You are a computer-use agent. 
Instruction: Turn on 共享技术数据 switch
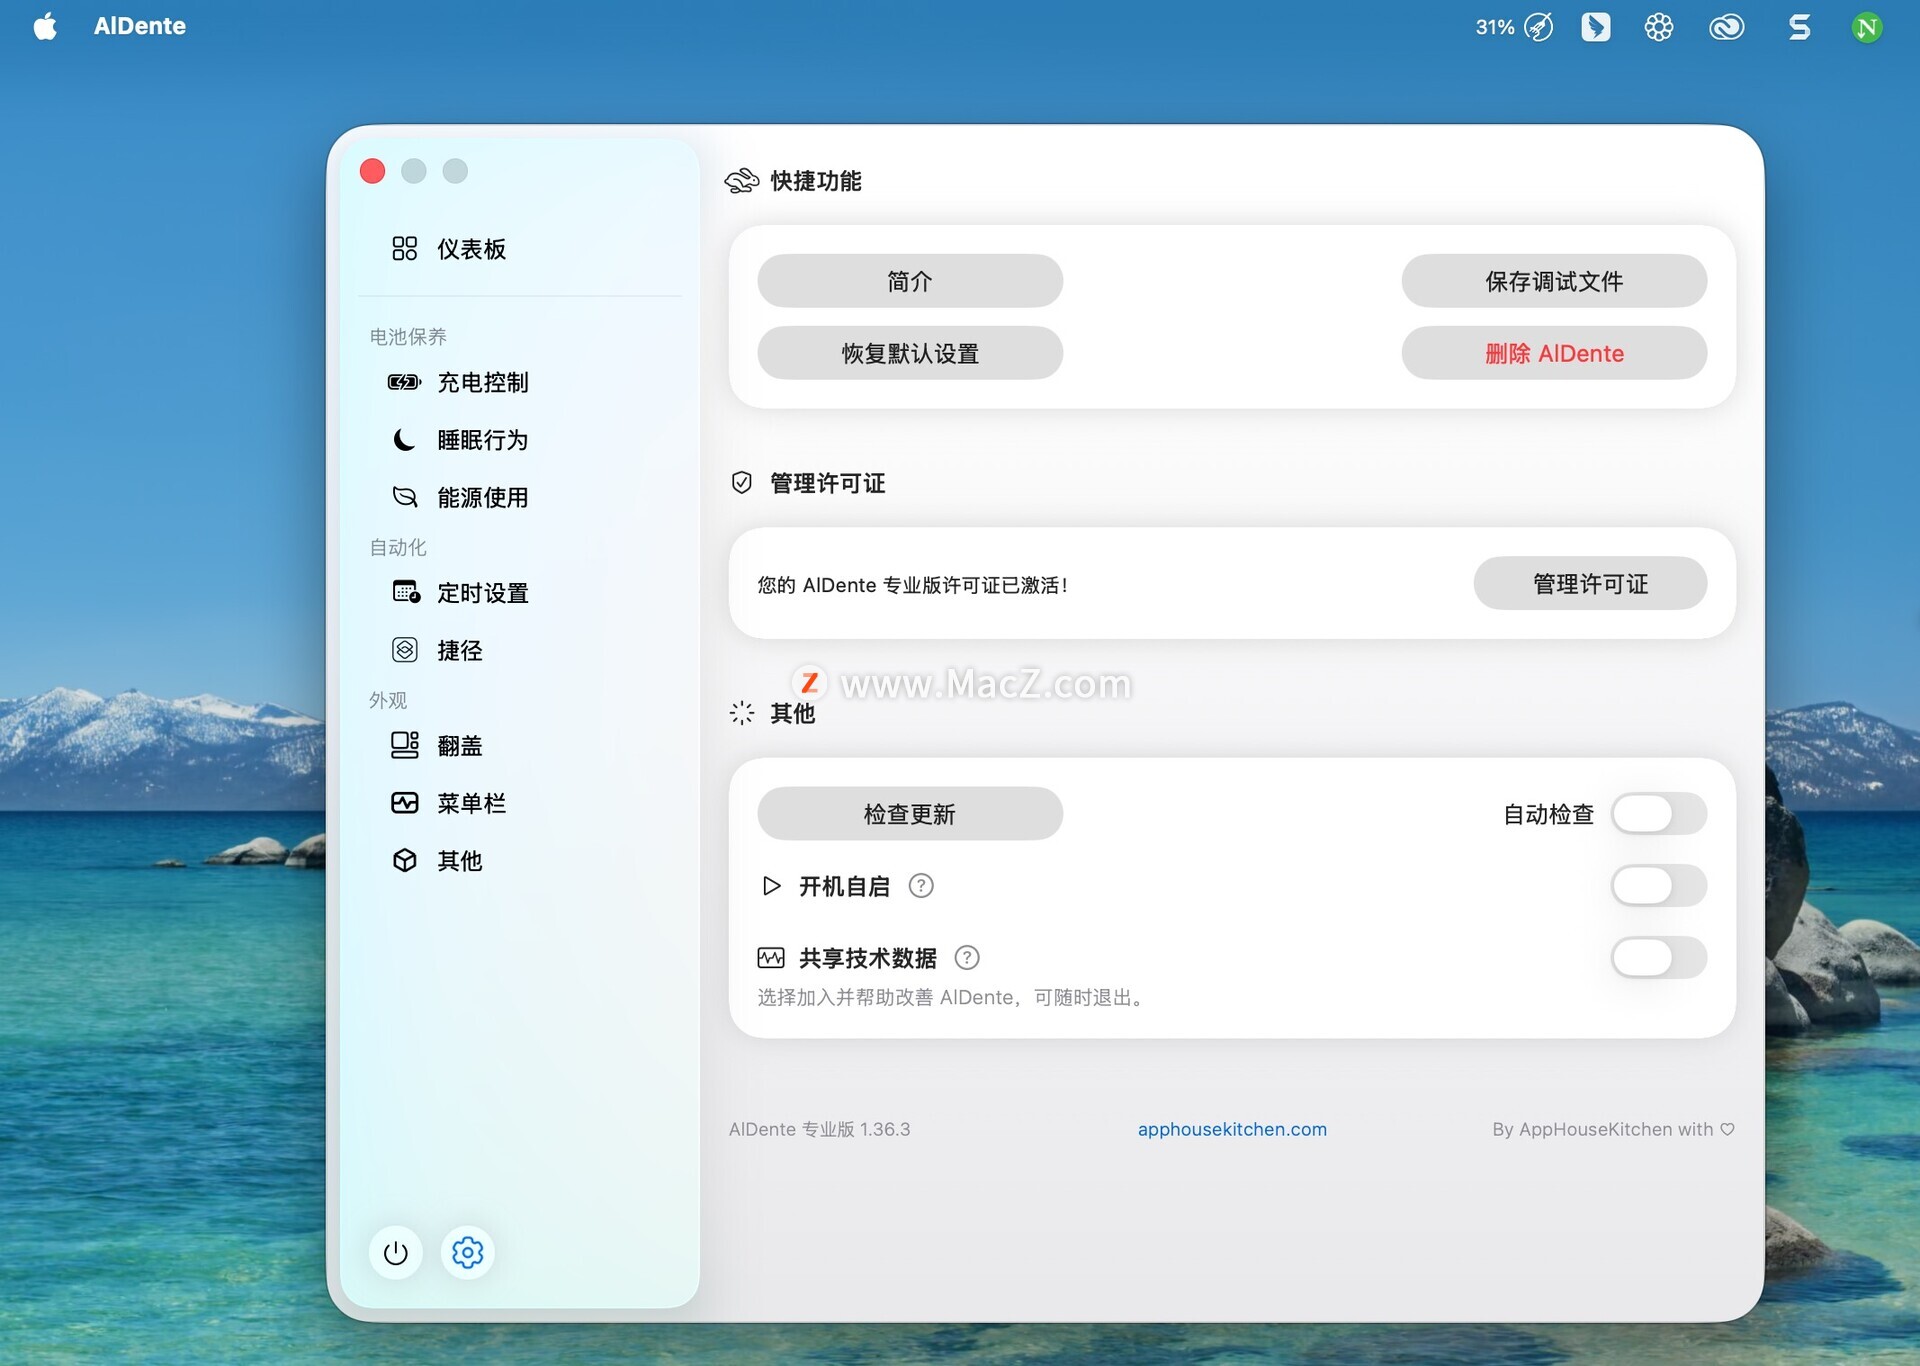coord(1658,958)
